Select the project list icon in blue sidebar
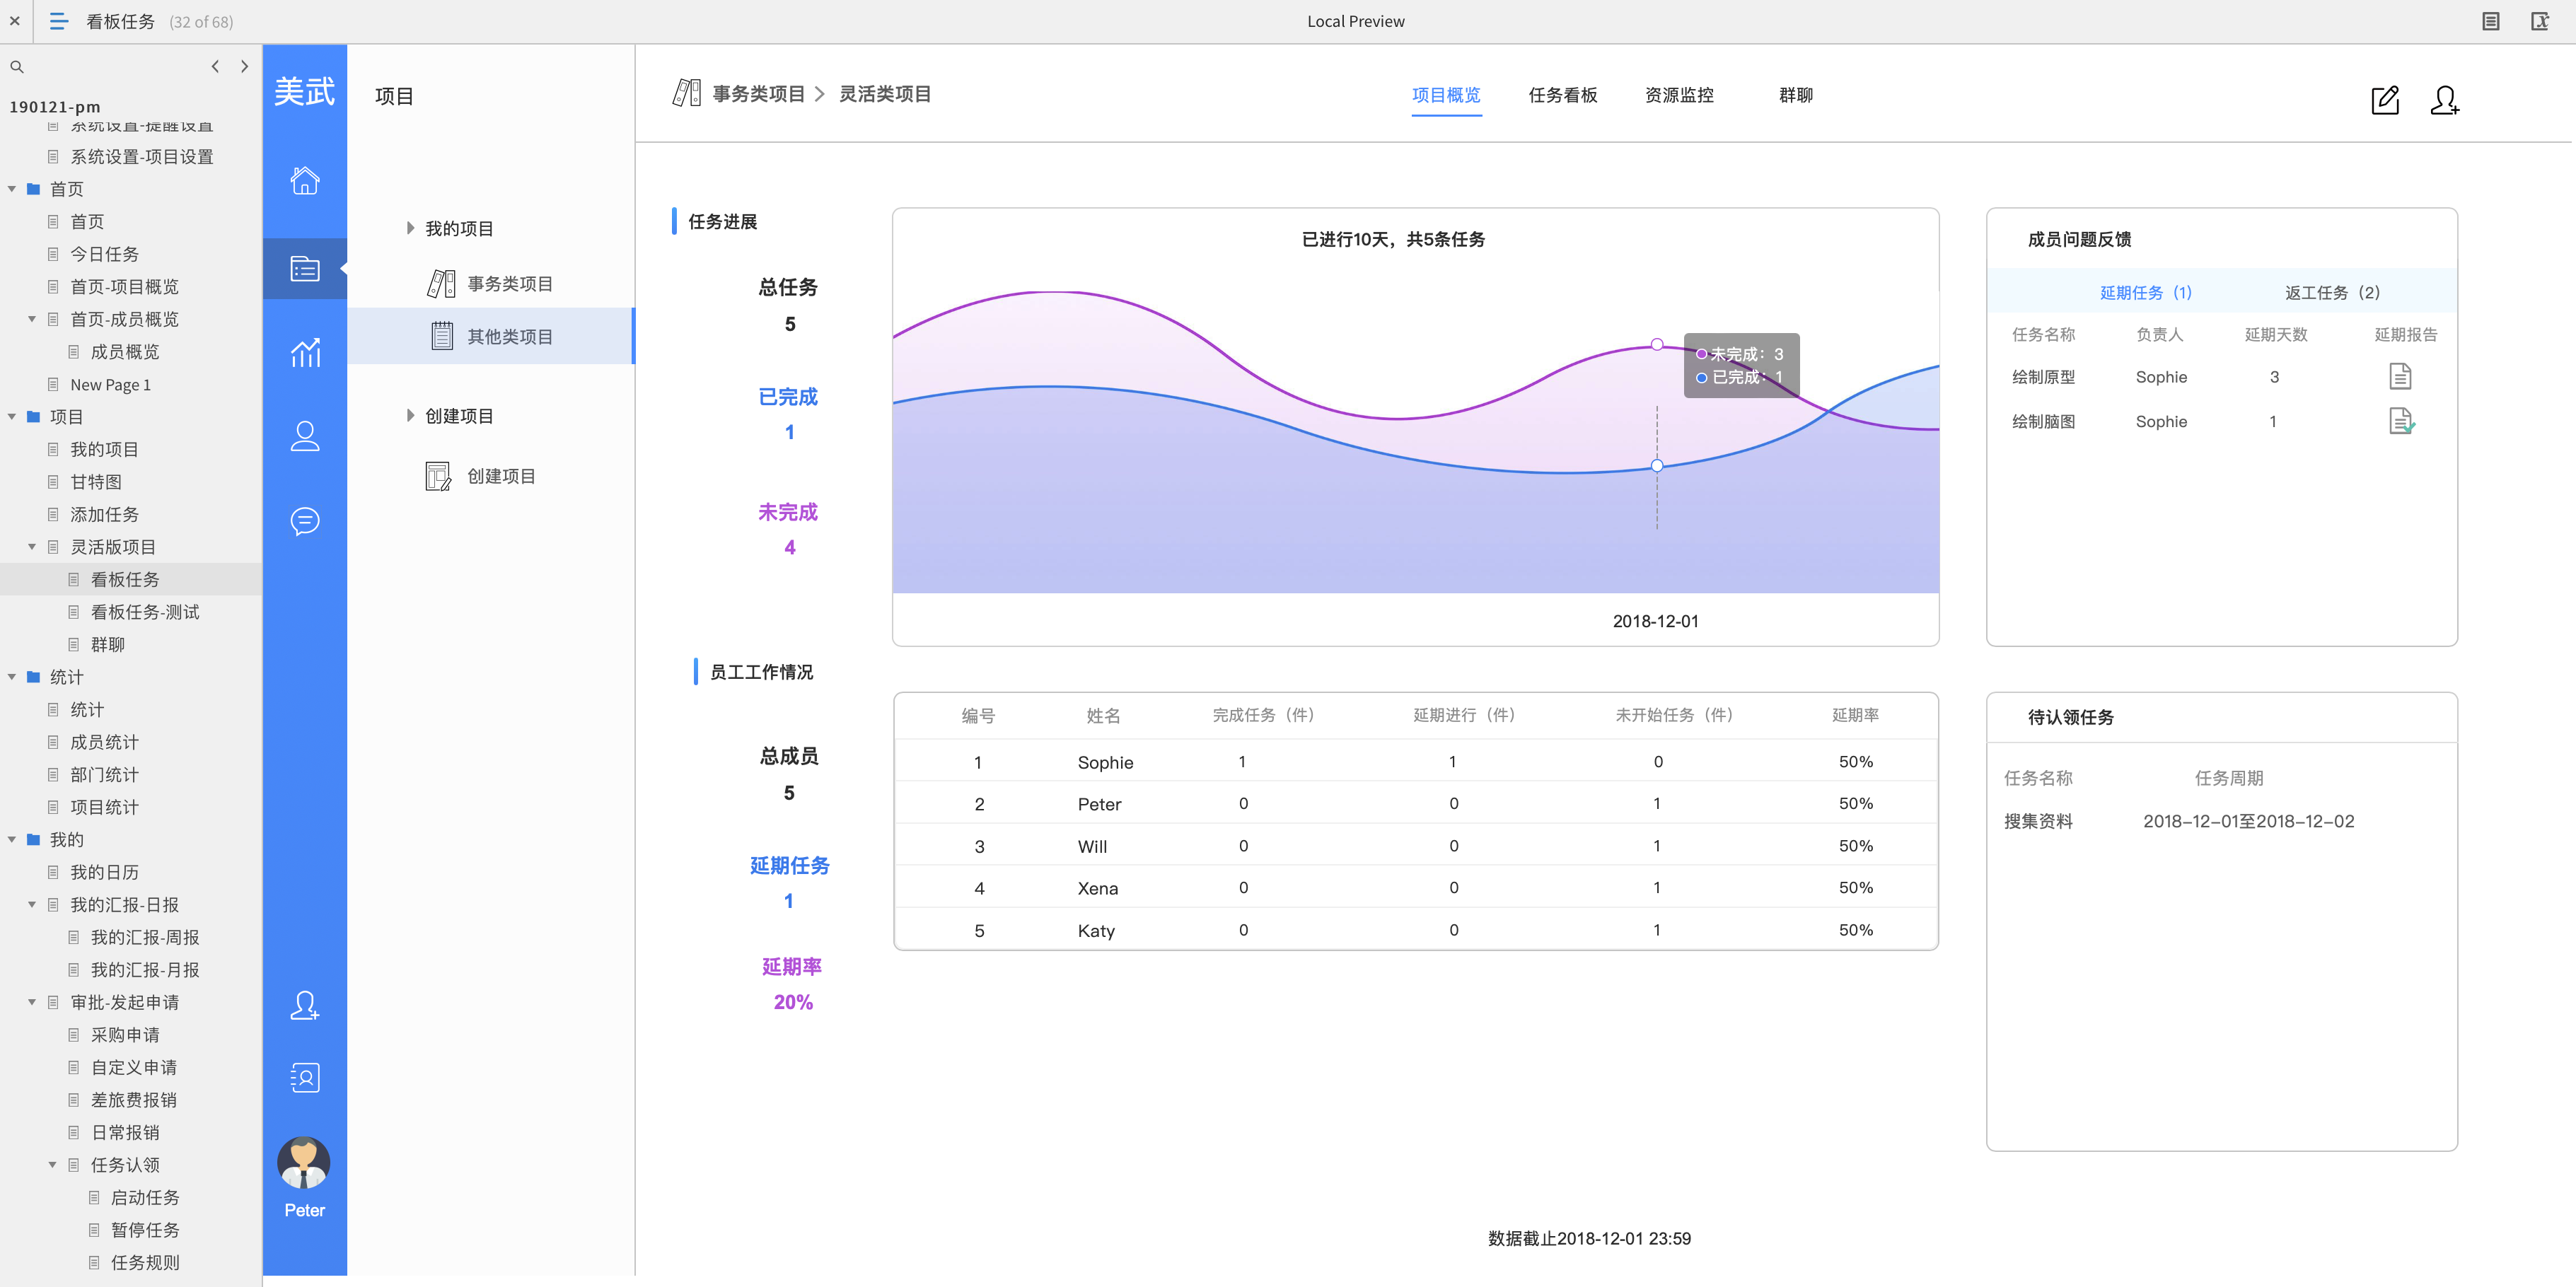2576x1287 pixels. pyautogui.click(x=305, y=268)
